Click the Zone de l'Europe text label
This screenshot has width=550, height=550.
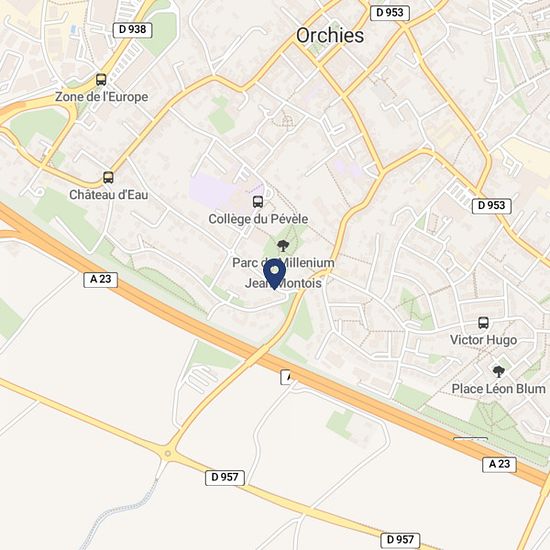point(102,97)
